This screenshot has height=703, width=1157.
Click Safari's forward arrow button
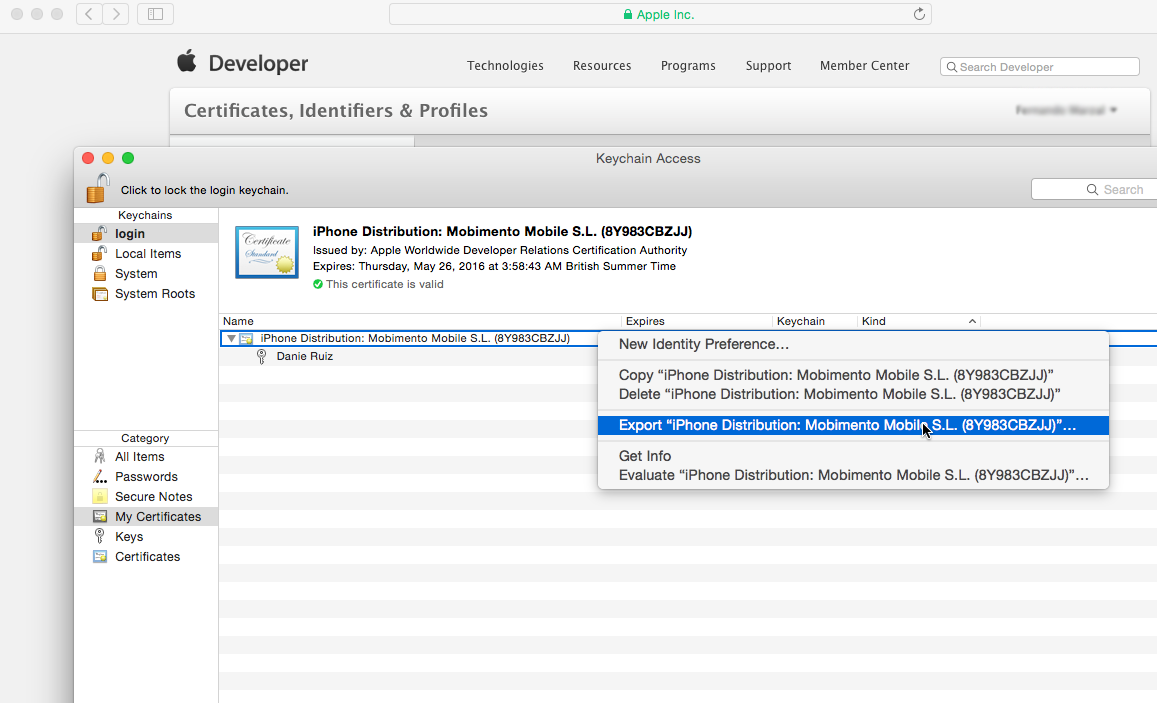tap(116, 14)
